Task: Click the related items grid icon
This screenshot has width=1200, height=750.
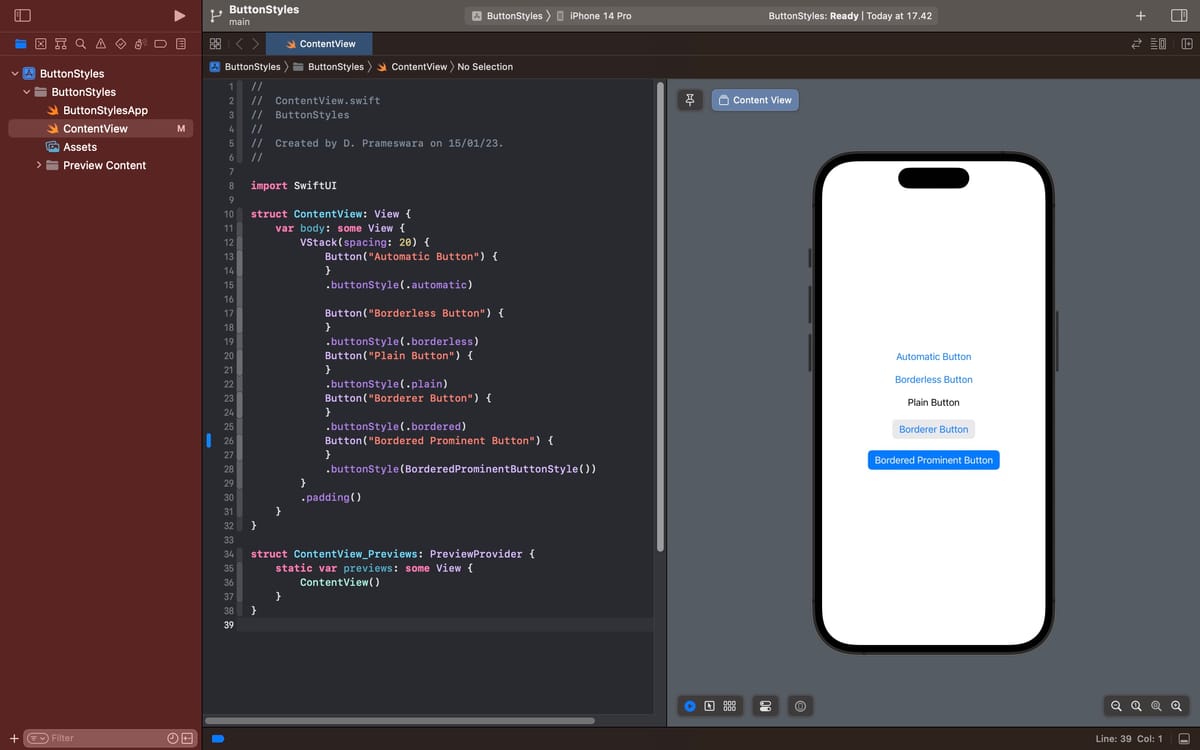Action: (x=215, y=44)
